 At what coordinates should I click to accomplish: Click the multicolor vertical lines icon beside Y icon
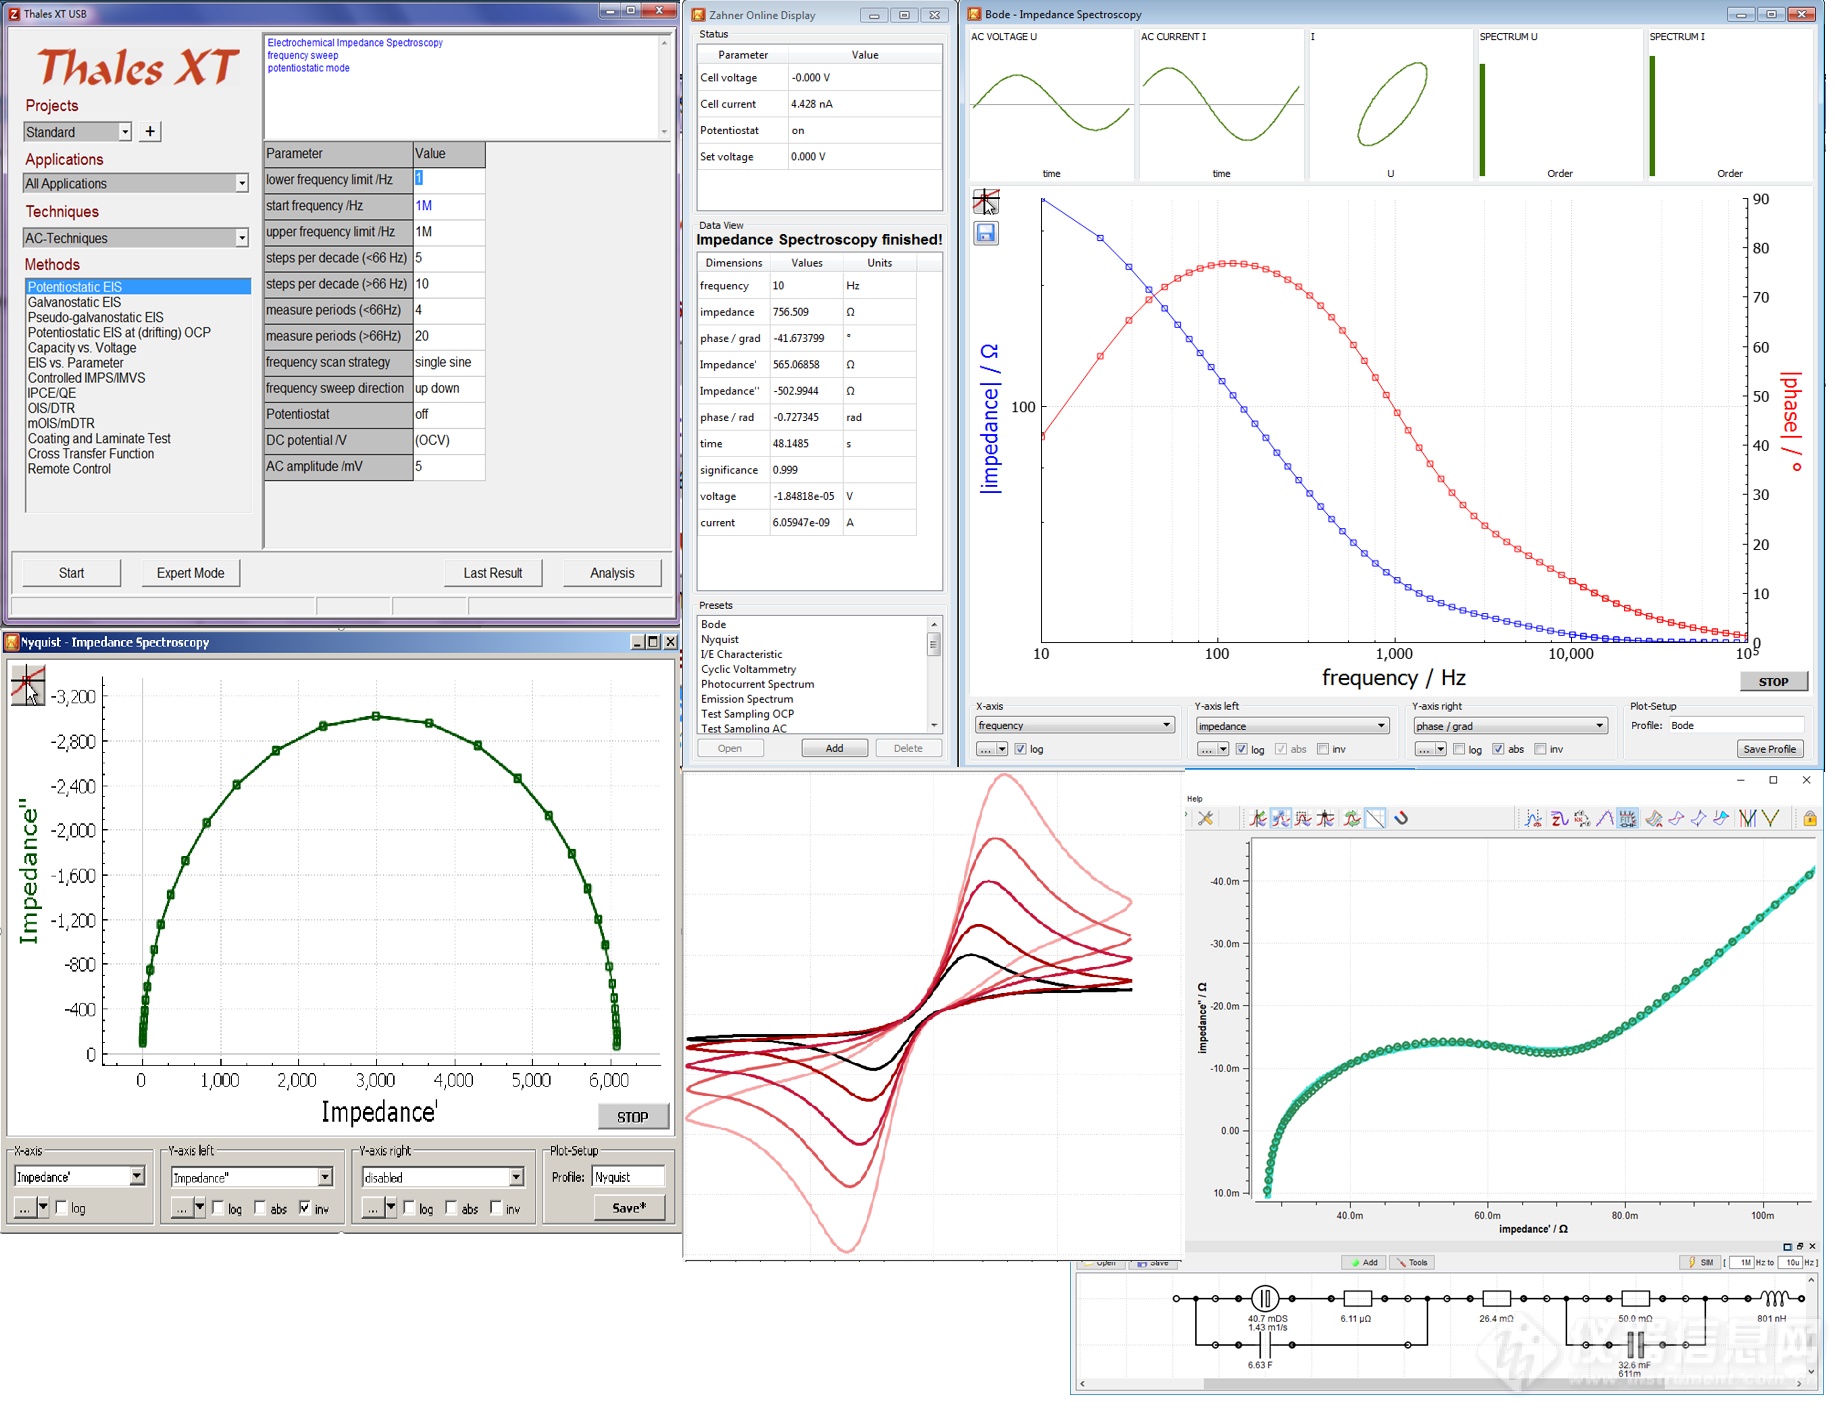[1747, 818]
